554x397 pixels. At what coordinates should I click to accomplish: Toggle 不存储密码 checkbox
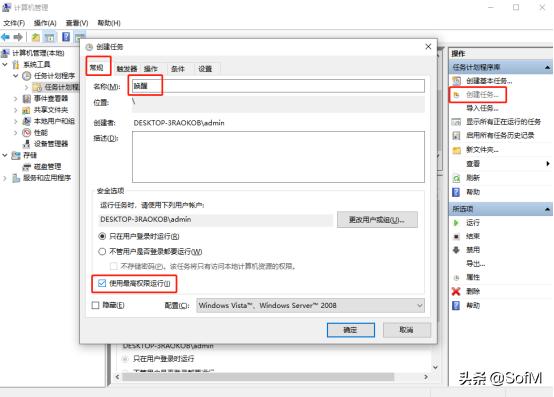click(x=114, y=266)
